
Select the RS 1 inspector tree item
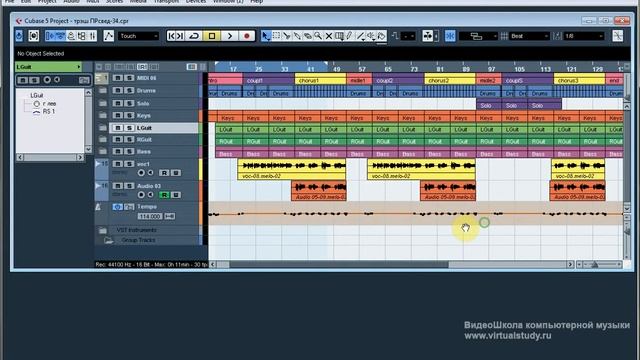(x=49, y=111)
